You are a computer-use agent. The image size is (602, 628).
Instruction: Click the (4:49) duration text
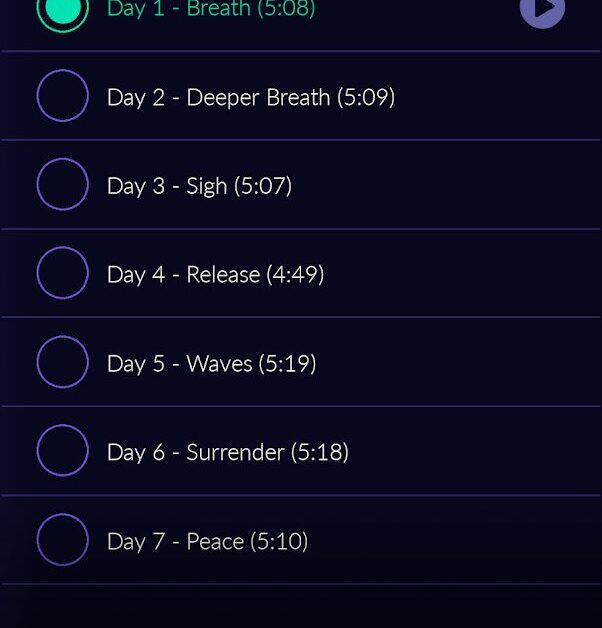click(x=295, y=275)
